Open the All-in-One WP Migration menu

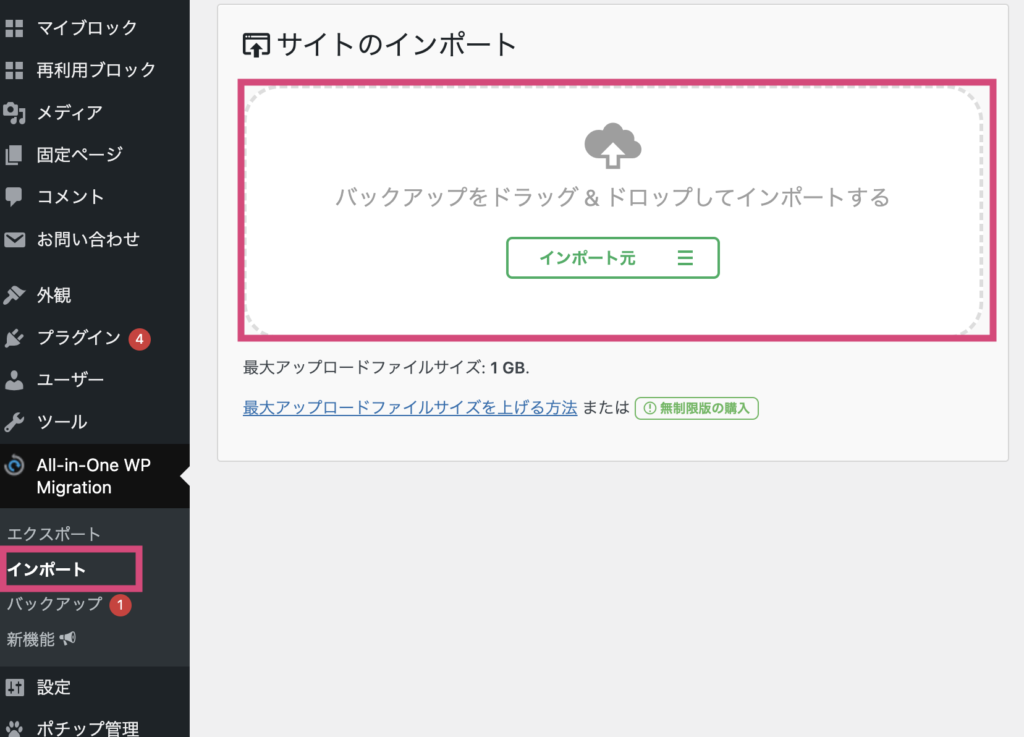click(95, 477)
